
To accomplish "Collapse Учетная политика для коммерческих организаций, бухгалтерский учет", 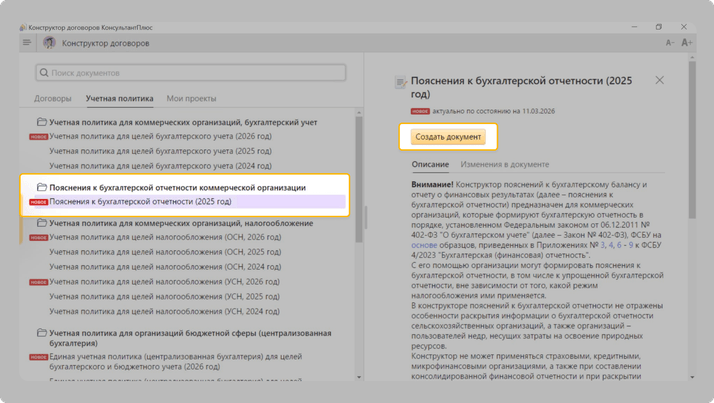I will tap(183, 122).
